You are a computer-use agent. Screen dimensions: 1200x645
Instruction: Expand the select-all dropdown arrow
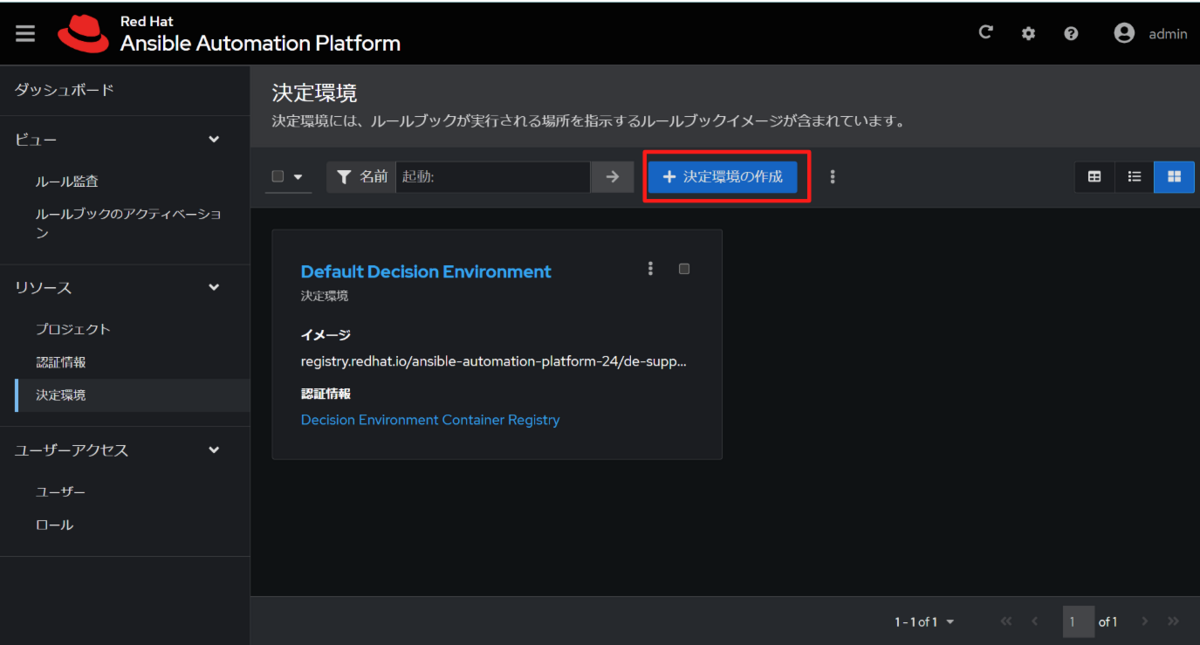(298, 177)
